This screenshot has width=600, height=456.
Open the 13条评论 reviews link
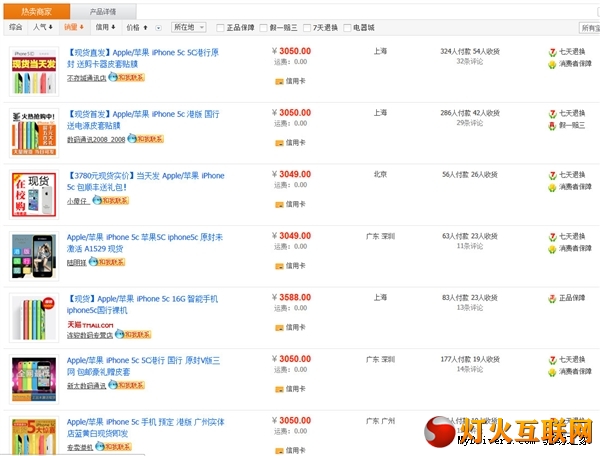(470, 308)
